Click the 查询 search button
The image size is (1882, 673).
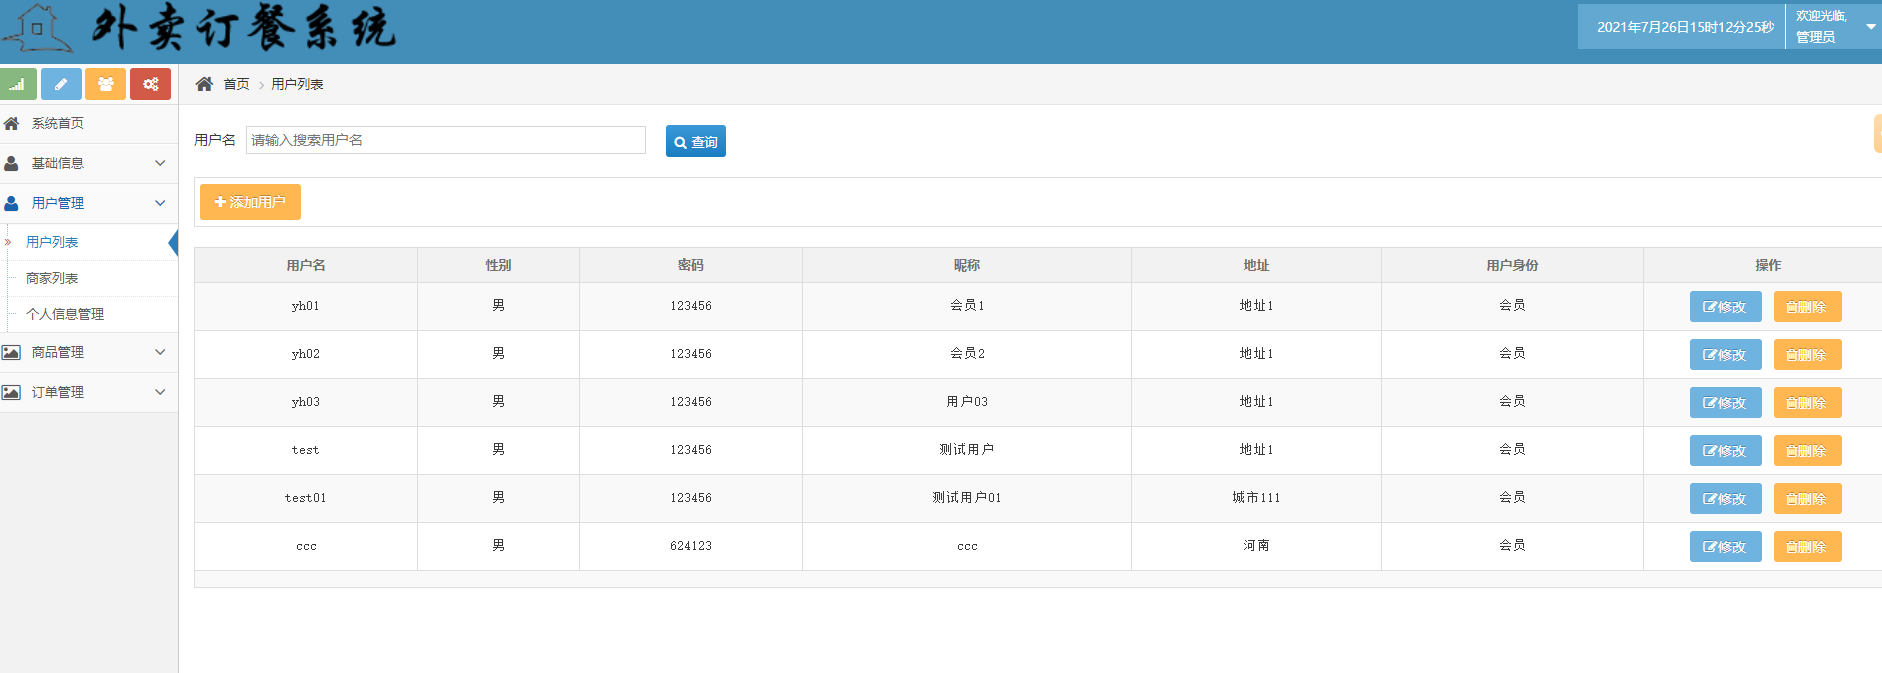point(695,142)
